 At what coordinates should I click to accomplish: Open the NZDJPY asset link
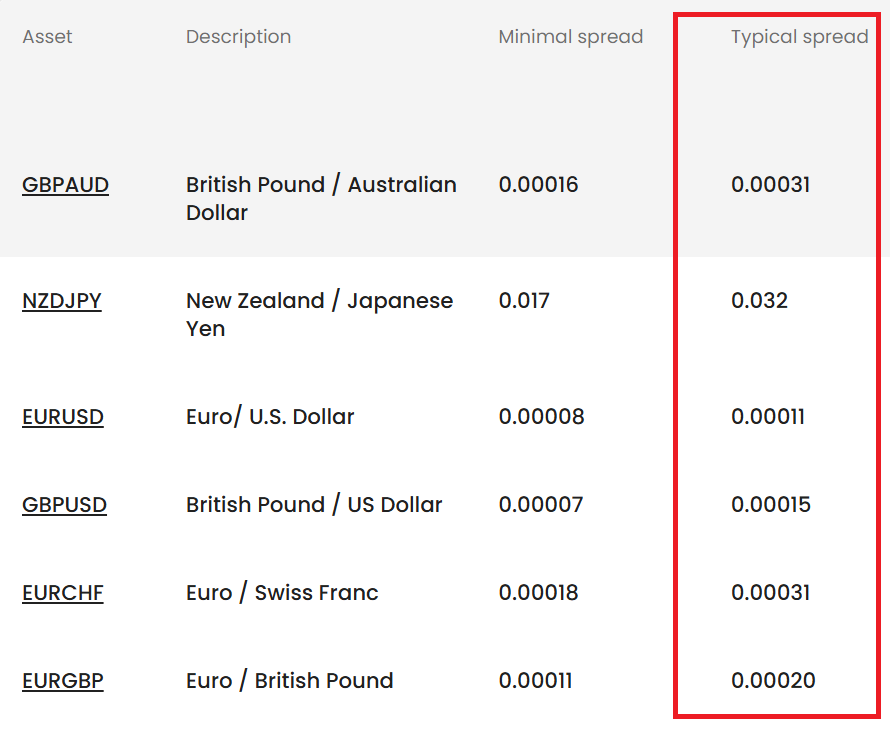pos(62,301)
